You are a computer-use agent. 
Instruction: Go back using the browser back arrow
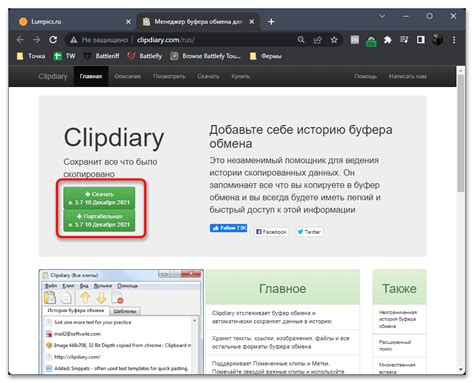[x=20, y=40]
